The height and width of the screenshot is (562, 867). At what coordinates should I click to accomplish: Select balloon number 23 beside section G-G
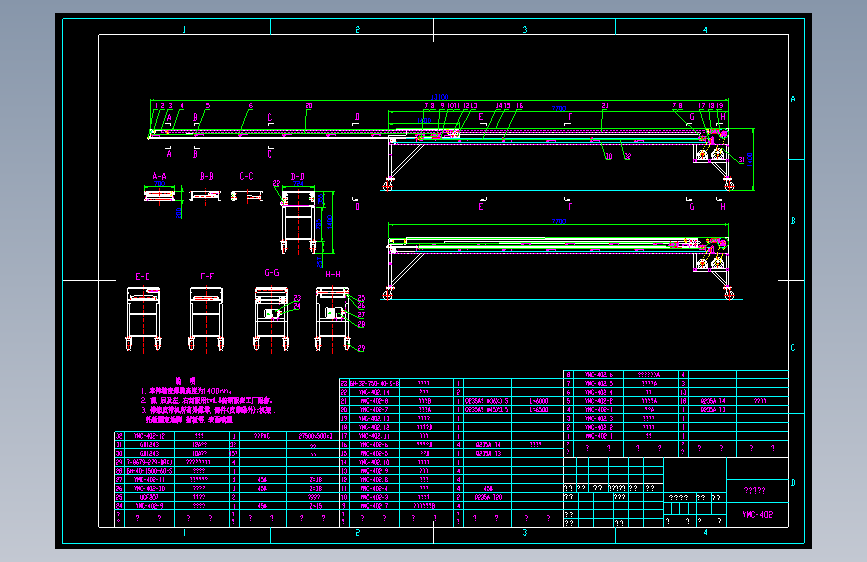(x=297, y=298)
